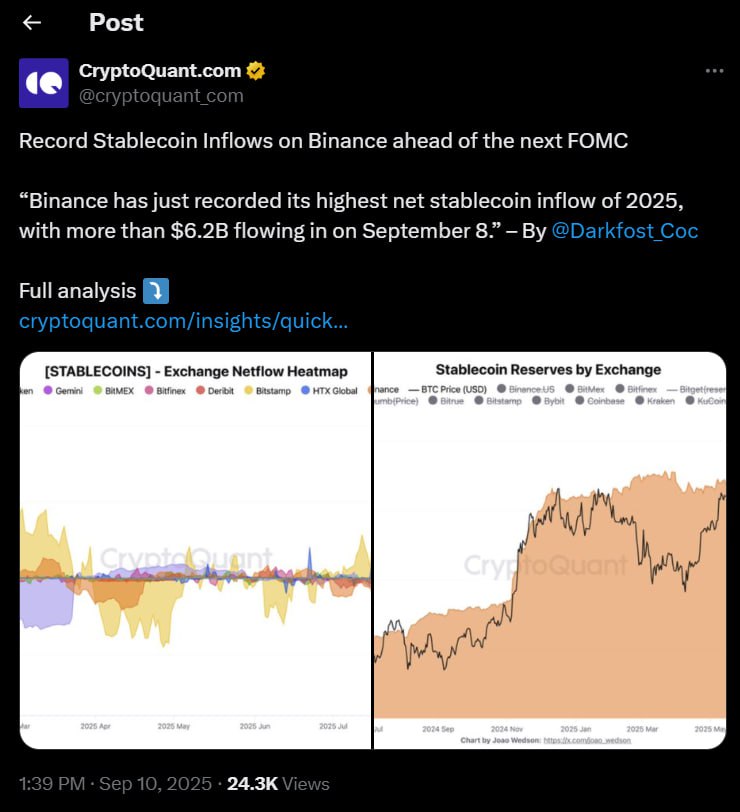
Task: Toggle the Coinbase reserves legend item
Action: [x=600, y=401]
